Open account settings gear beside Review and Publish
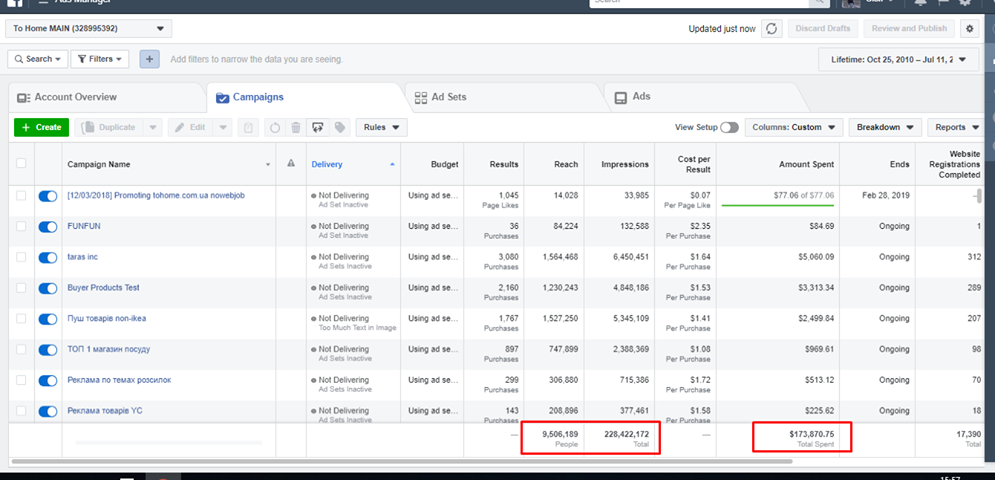 click(x=969, y=29)
